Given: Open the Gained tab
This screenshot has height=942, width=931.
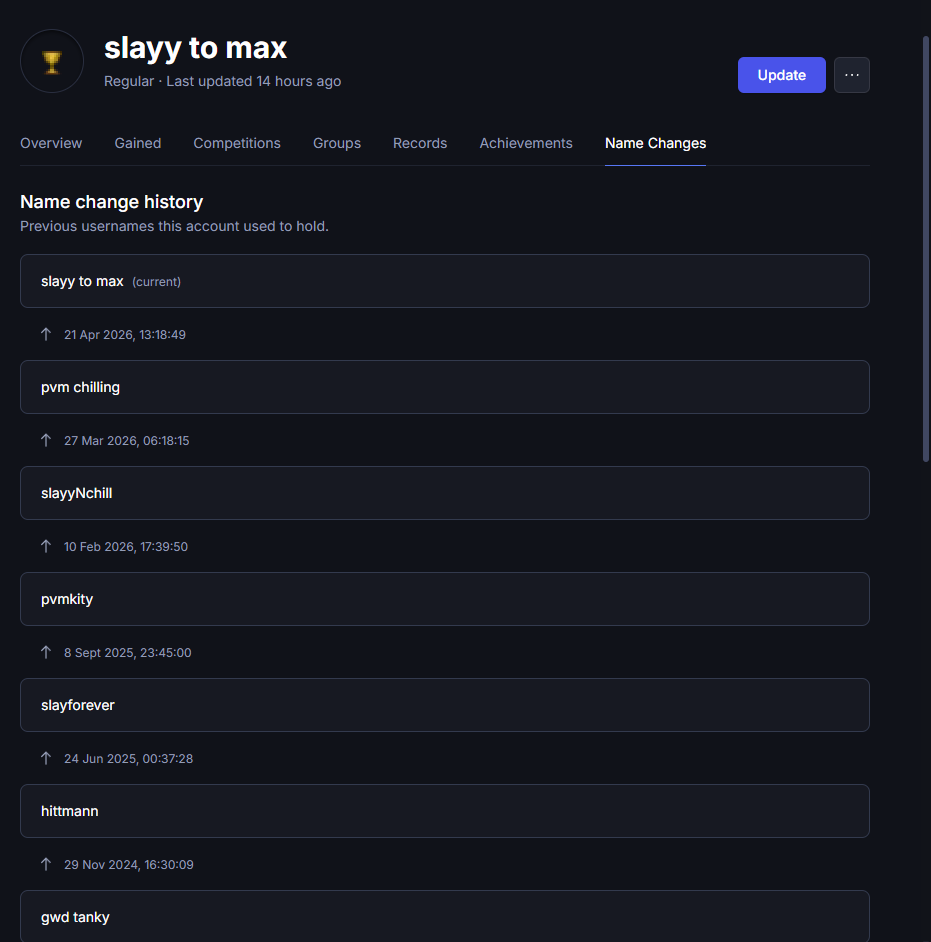Looking at the screenshot, I should click(138, 143).
